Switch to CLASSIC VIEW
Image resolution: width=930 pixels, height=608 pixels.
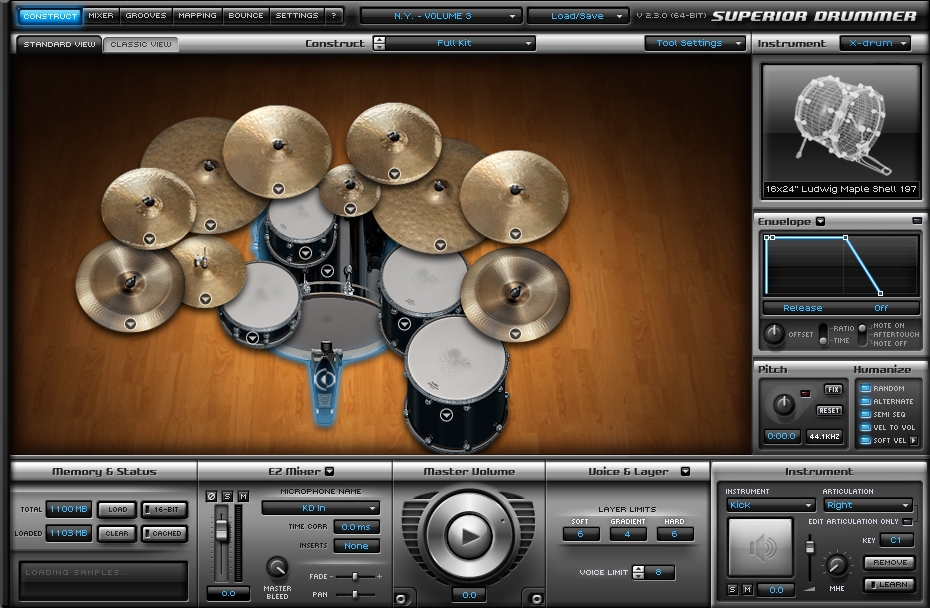point(140,44)
